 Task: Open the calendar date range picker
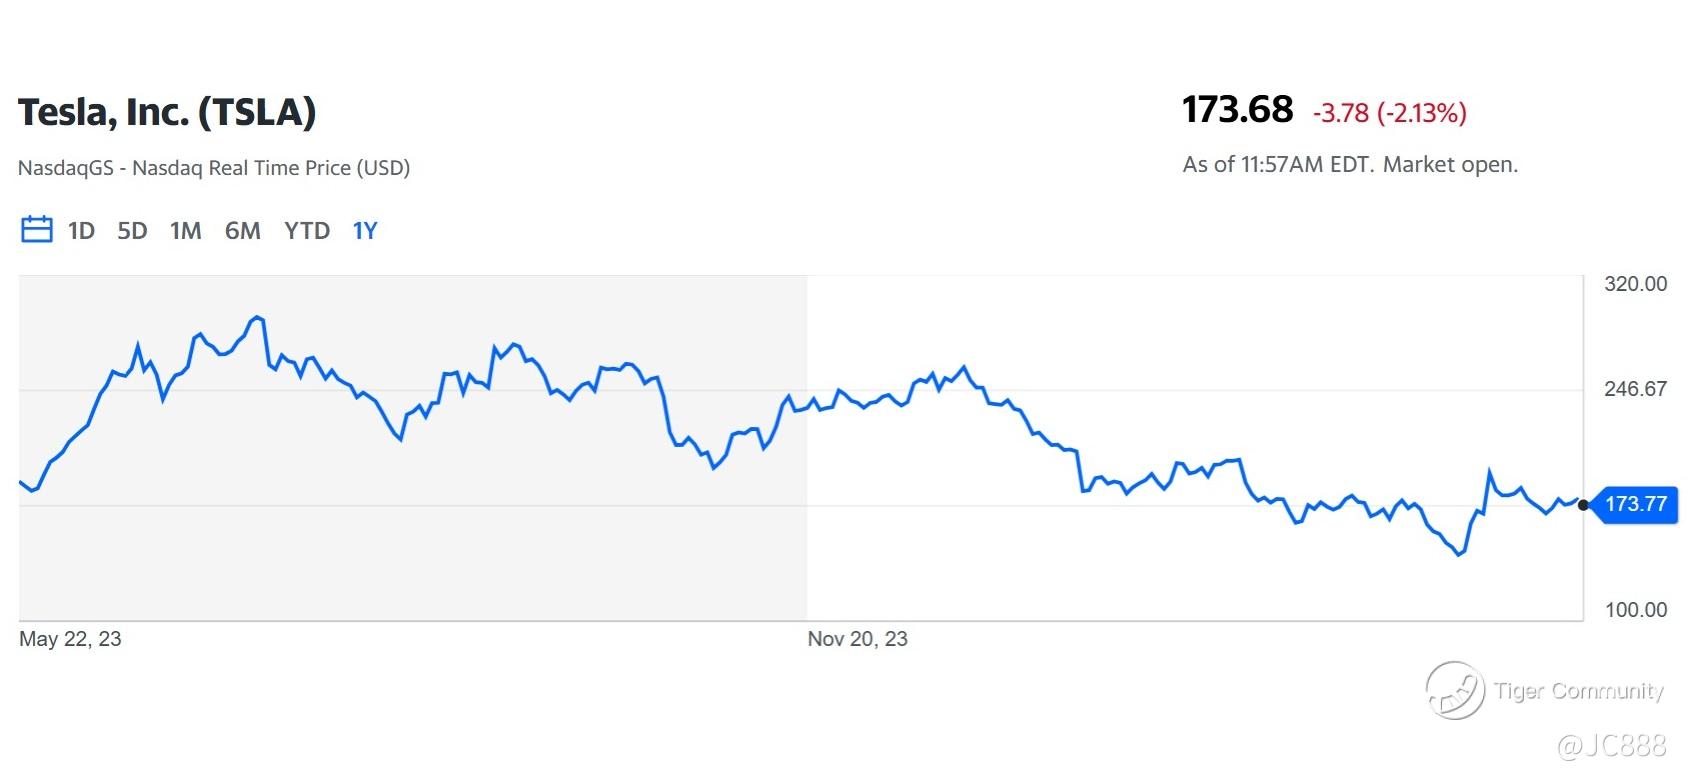37,230
